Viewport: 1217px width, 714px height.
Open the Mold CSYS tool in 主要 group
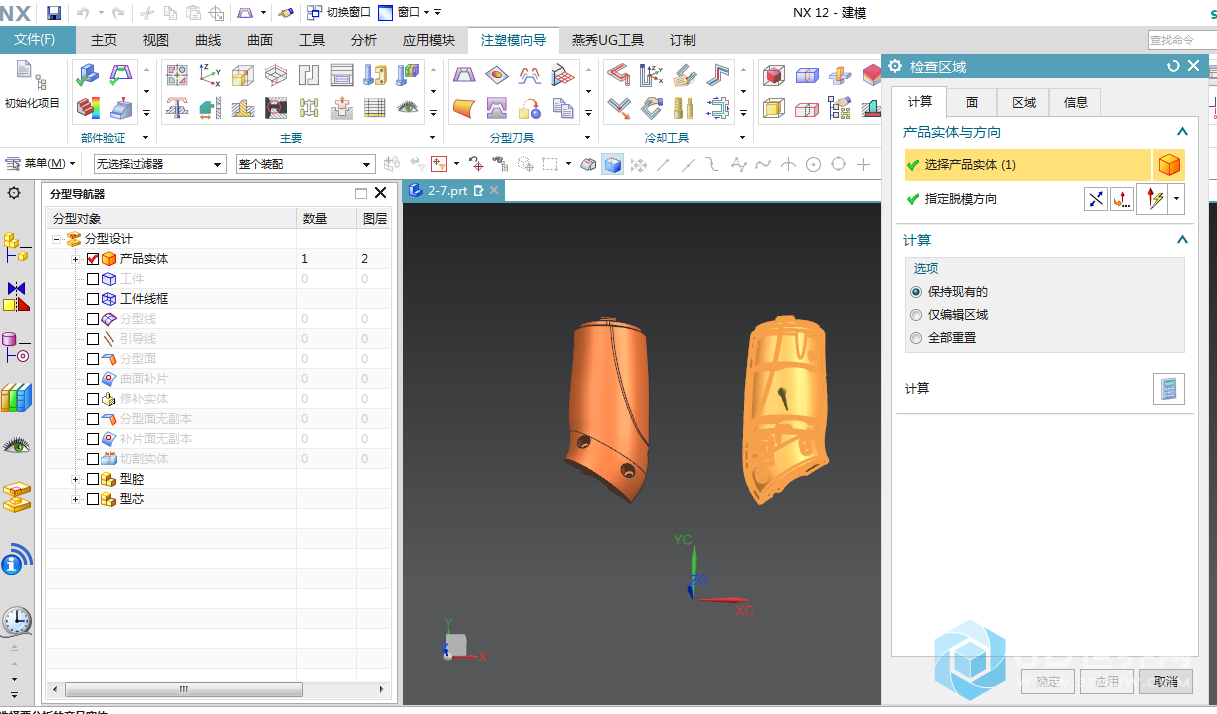[210, 75]
